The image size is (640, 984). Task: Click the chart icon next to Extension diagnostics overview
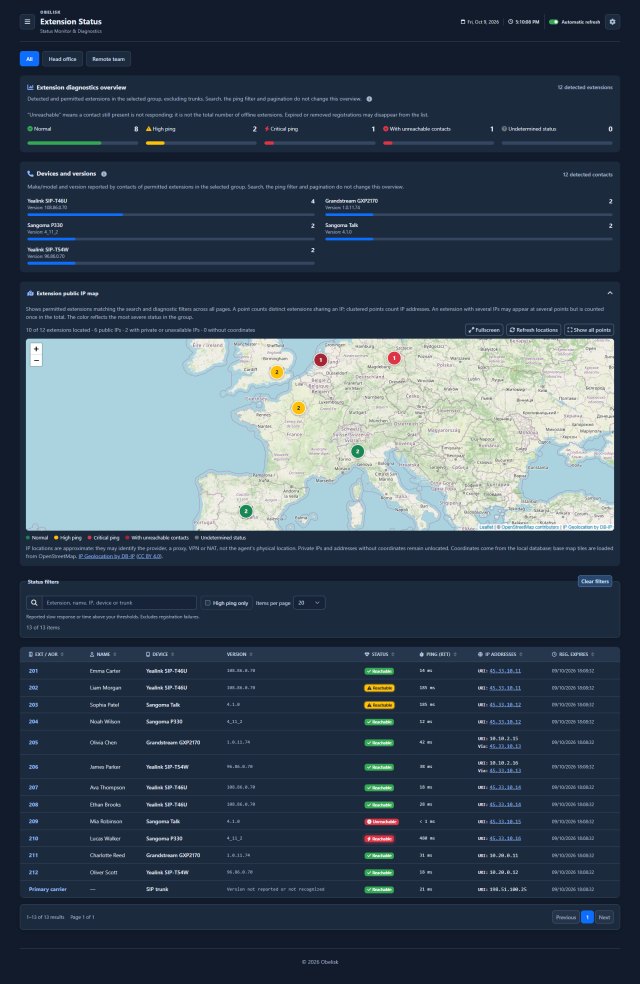30,88
